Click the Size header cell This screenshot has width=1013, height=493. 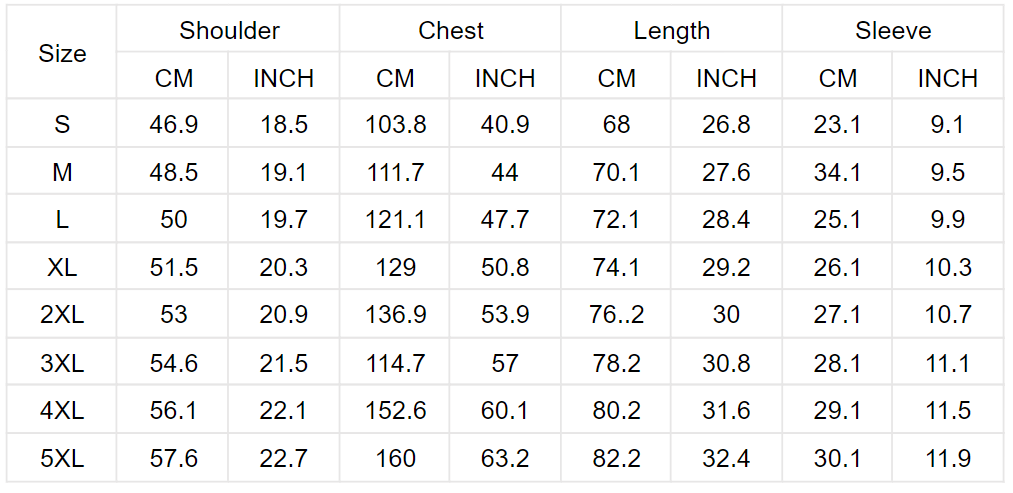[x=62, y=53]
